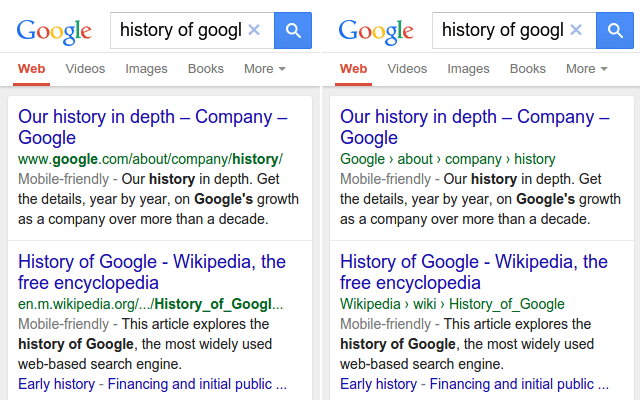Switch to Images tab in right panel
Image resolution: width=640 pixels, height=400 pixels.
[x=468, y=69]
